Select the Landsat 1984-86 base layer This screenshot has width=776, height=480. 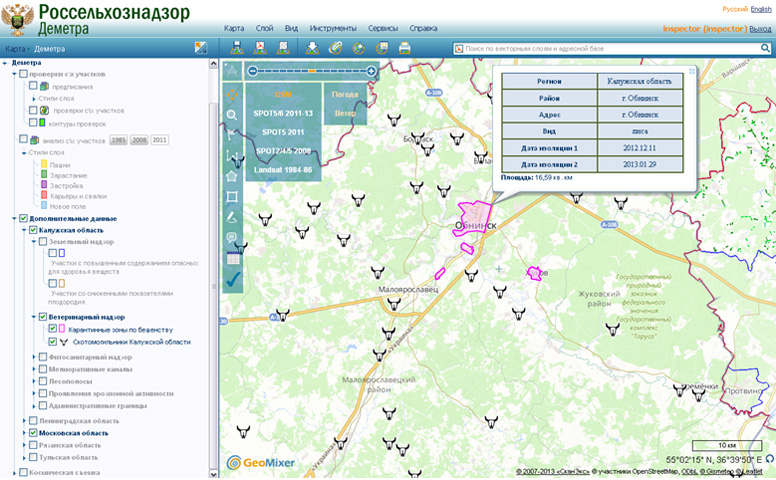tap(283, 170)
